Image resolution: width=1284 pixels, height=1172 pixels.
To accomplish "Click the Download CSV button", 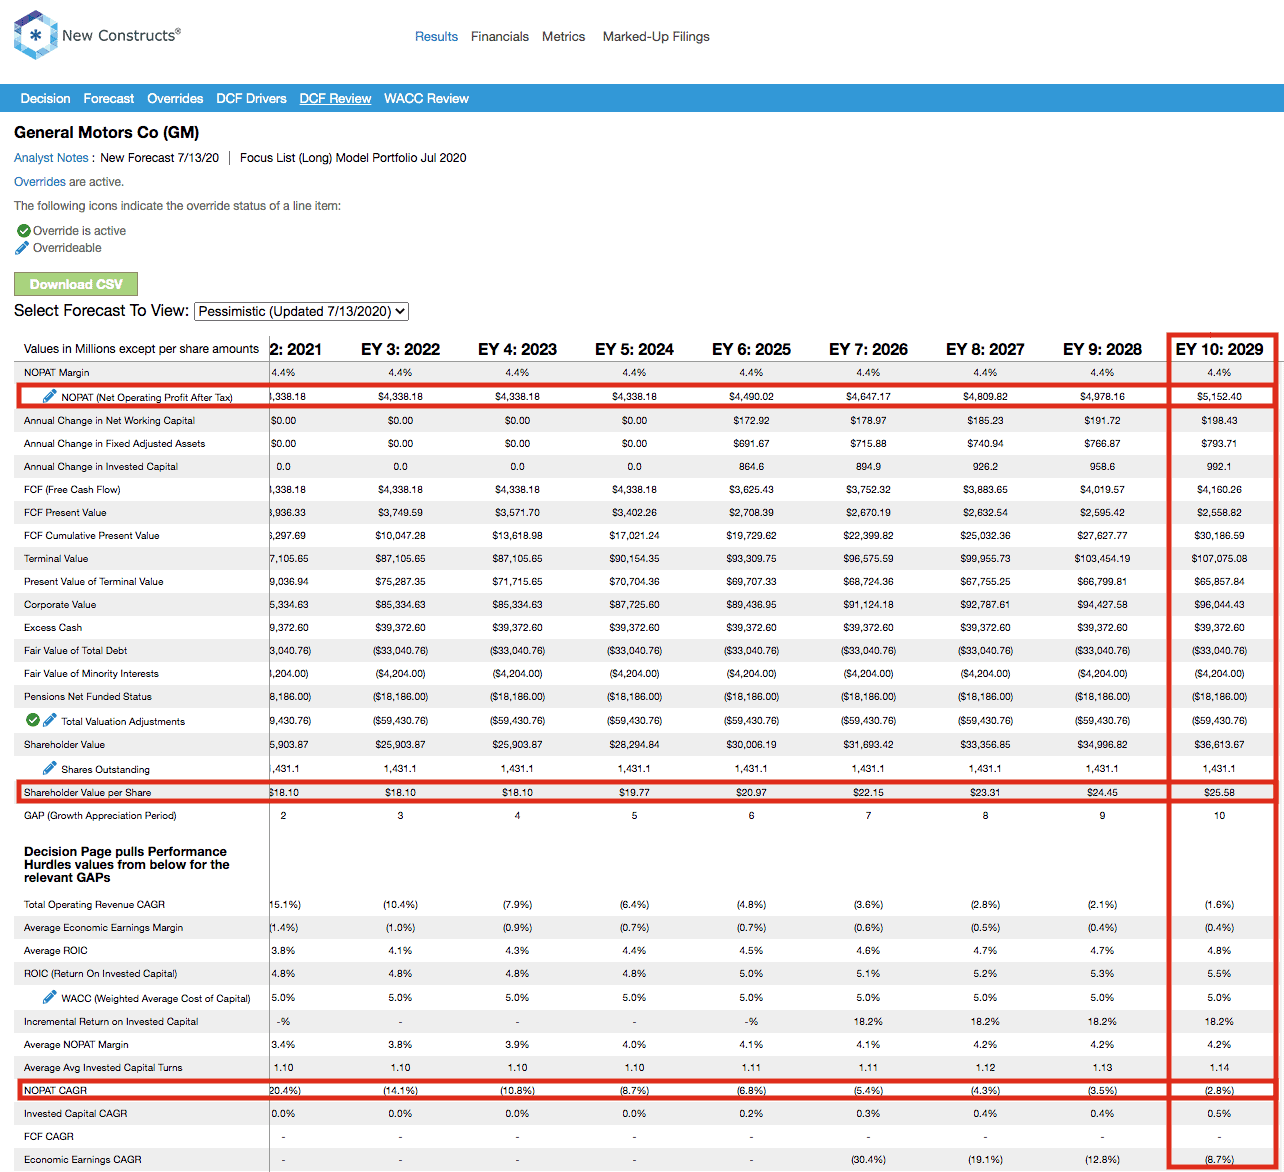I will 76,284.
